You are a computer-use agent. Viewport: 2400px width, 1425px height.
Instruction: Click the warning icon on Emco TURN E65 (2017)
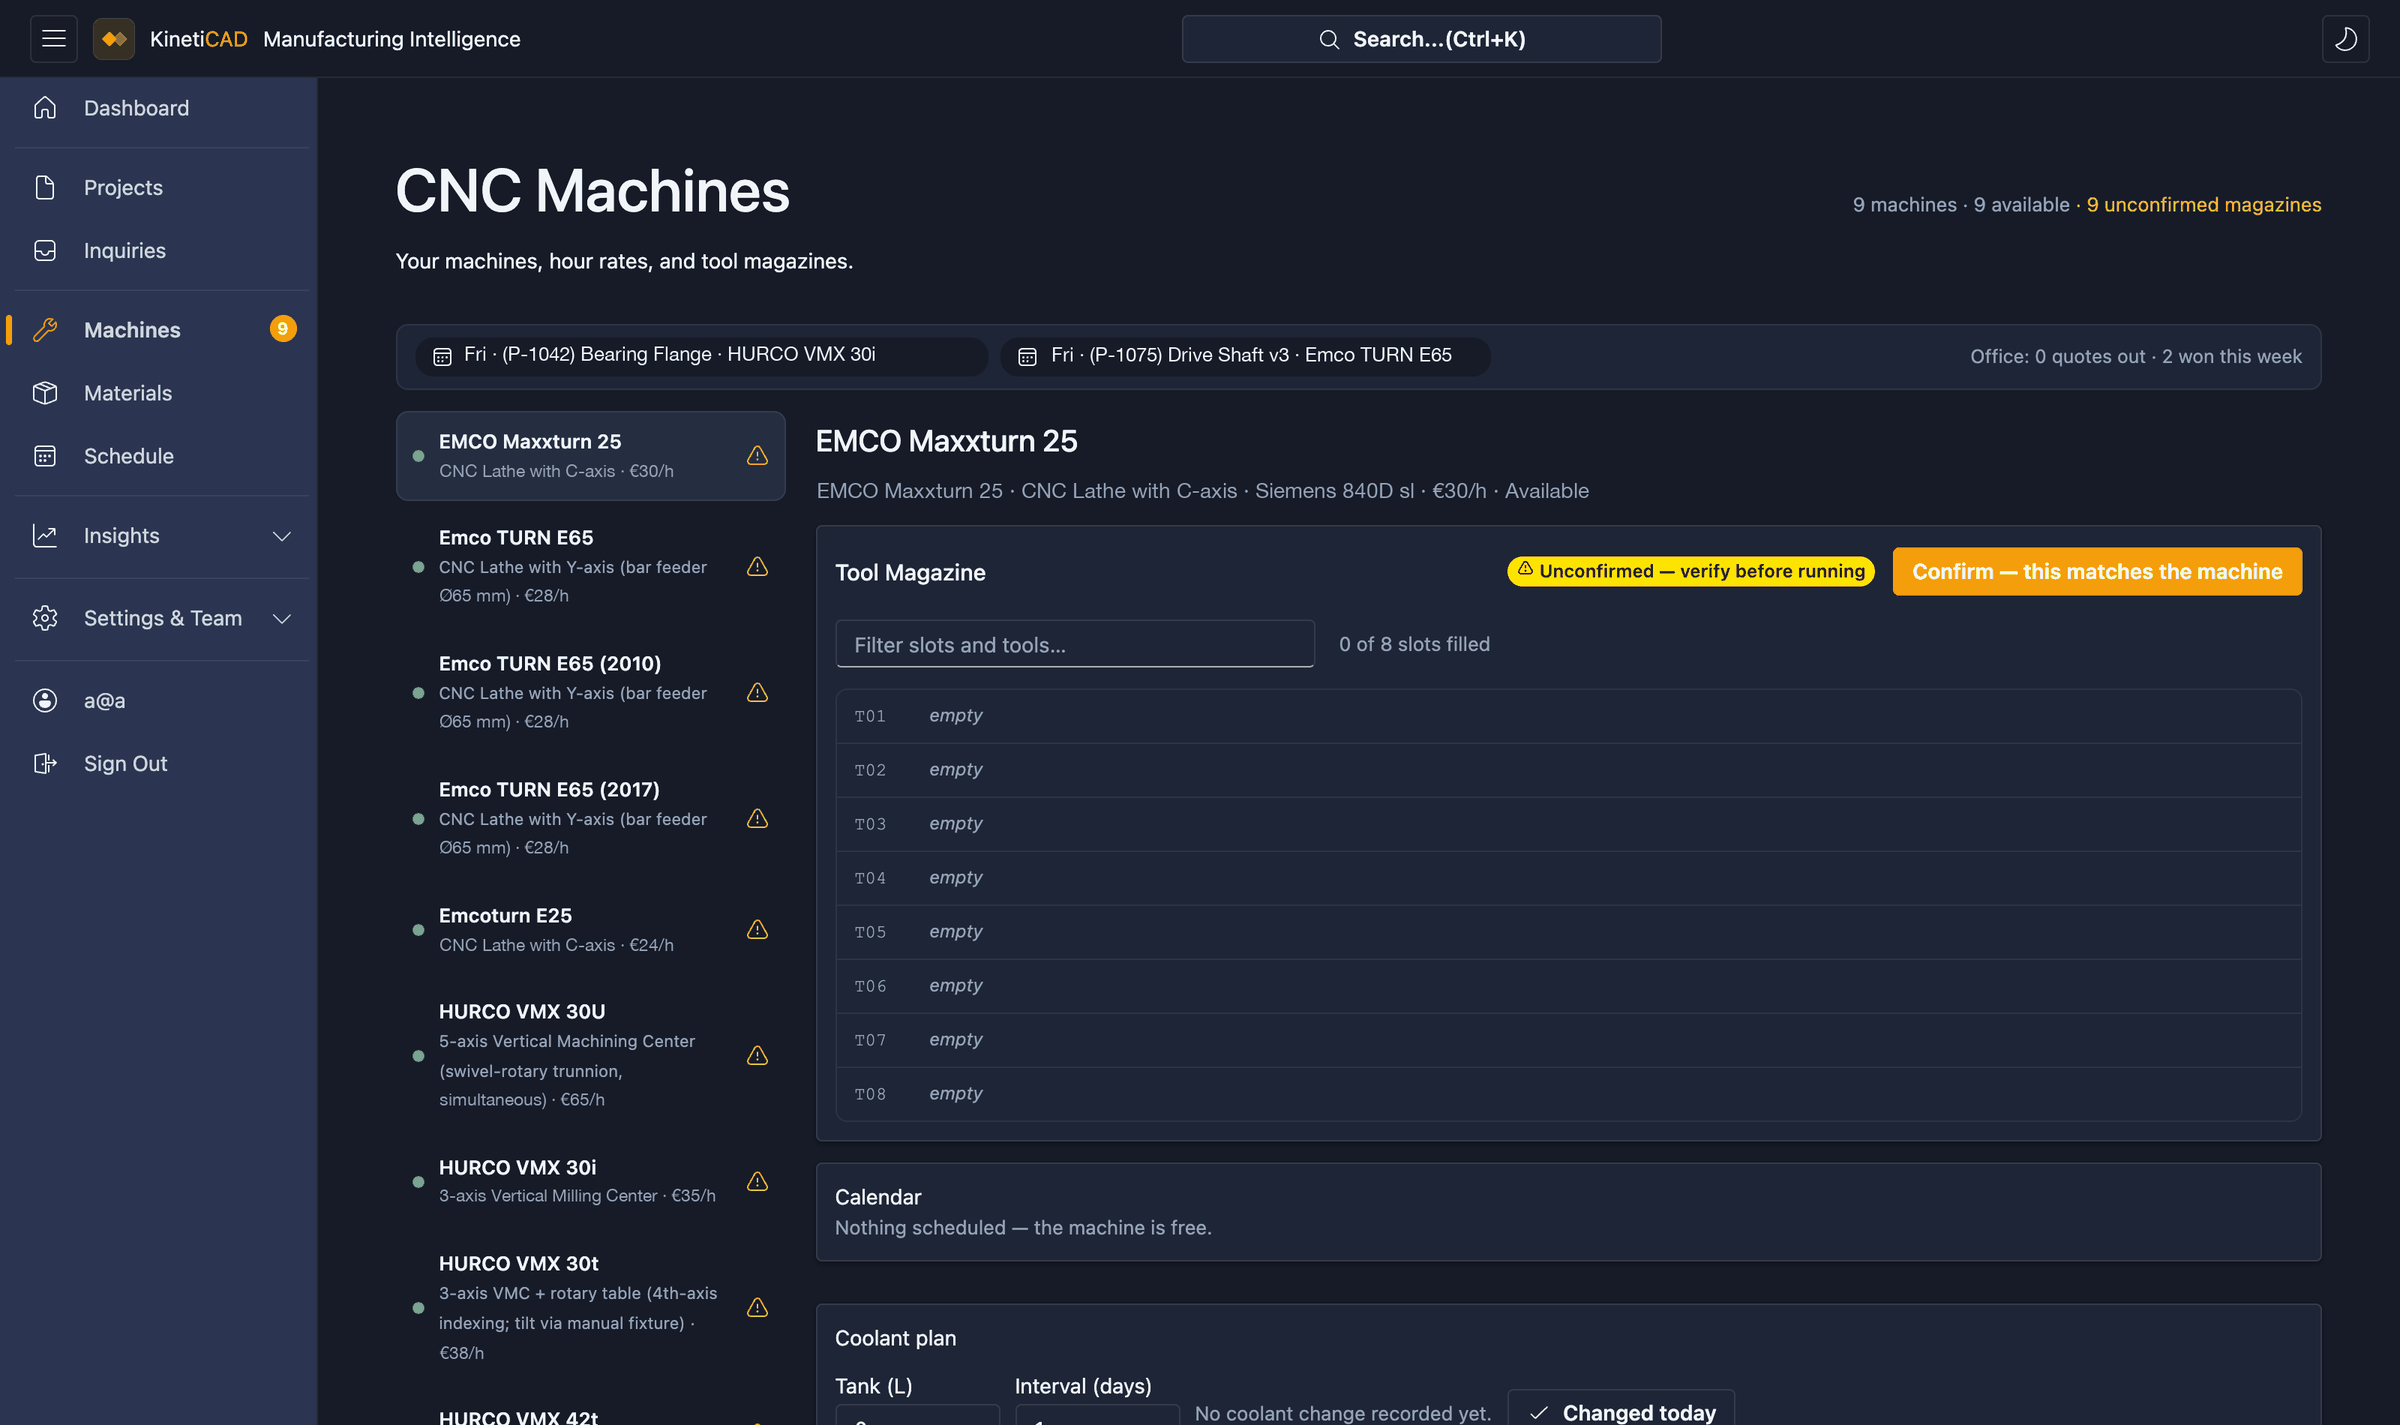[758, 819]
